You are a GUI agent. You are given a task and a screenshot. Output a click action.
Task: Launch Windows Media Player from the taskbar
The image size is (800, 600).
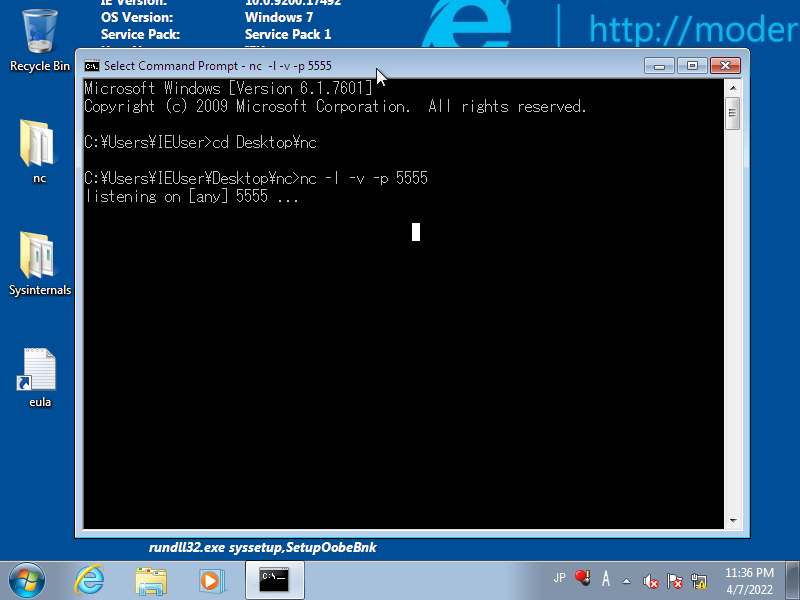[211, 580]
